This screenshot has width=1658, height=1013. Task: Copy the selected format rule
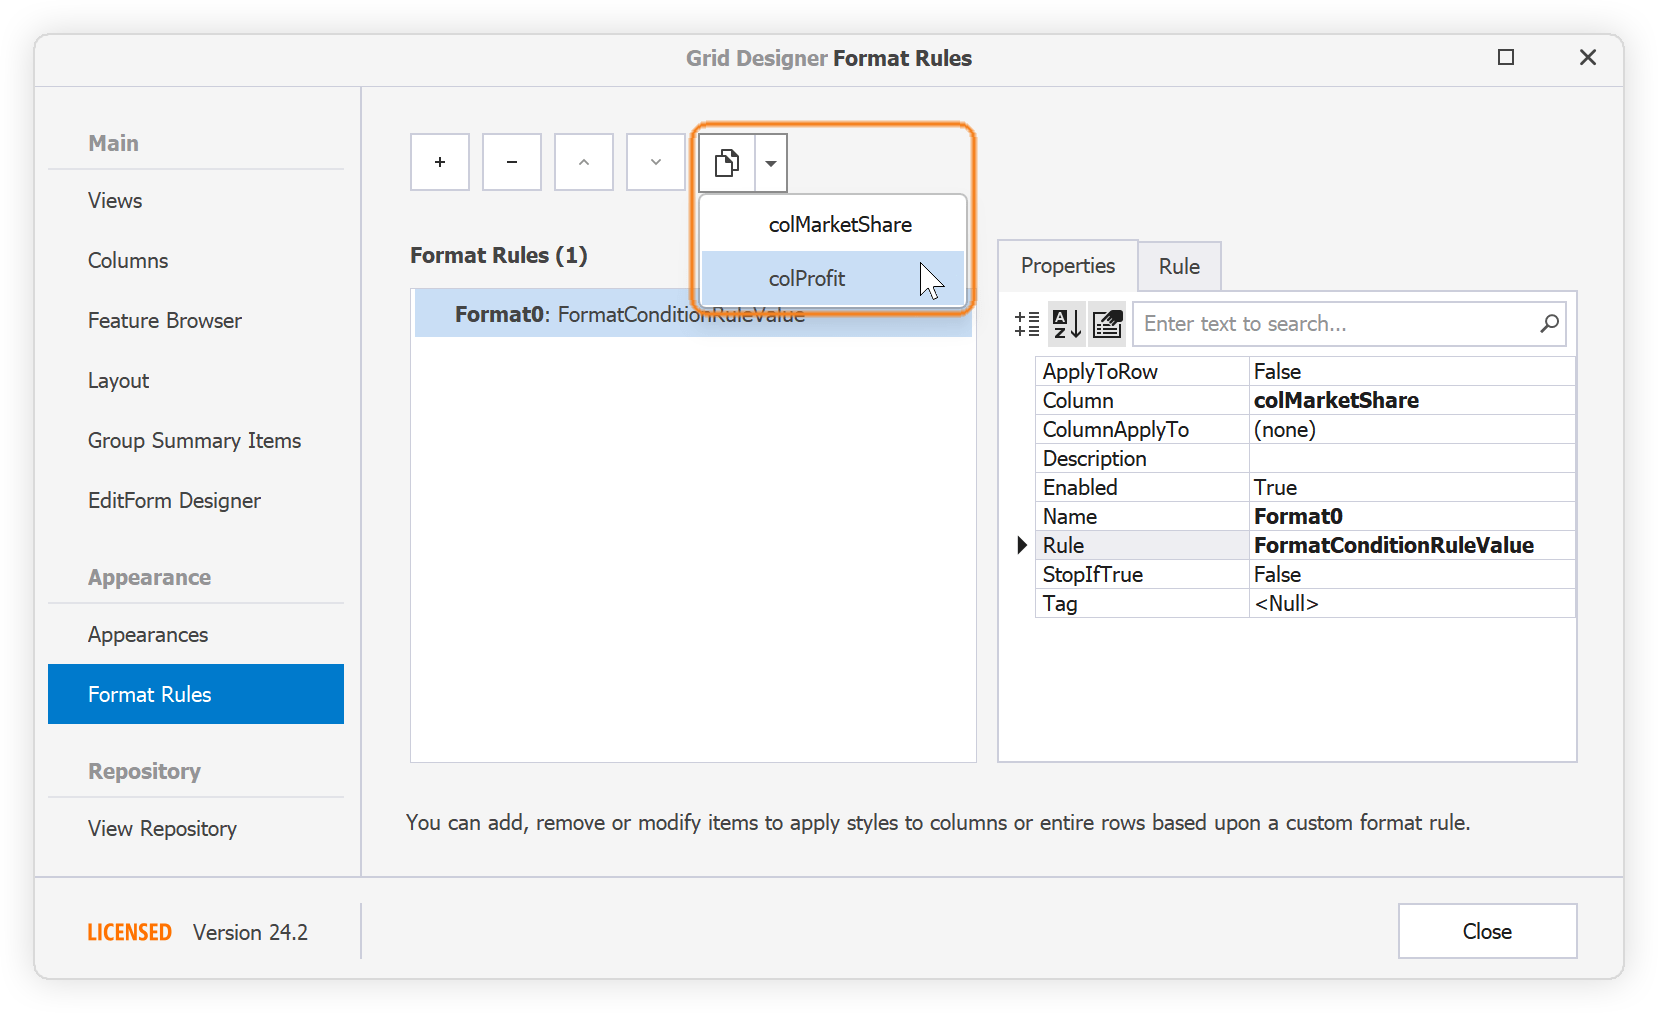point(727,161)
